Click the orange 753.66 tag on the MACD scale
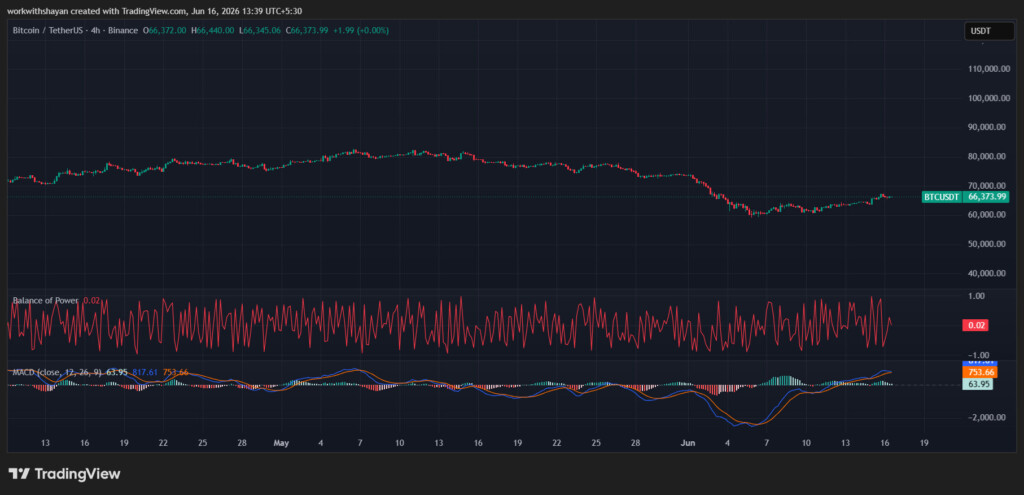The width and height of the screenshot is (1024, 495). [x=980, y=372]
